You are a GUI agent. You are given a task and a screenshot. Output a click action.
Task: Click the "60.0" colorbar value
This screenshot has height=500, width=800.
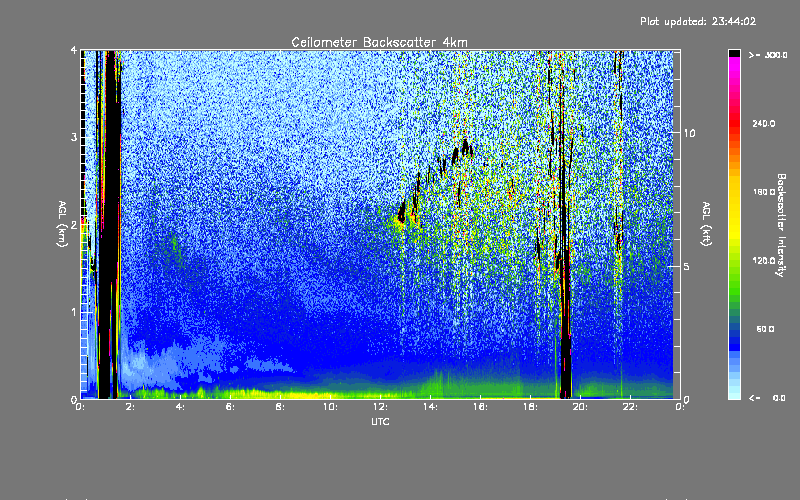765,329
